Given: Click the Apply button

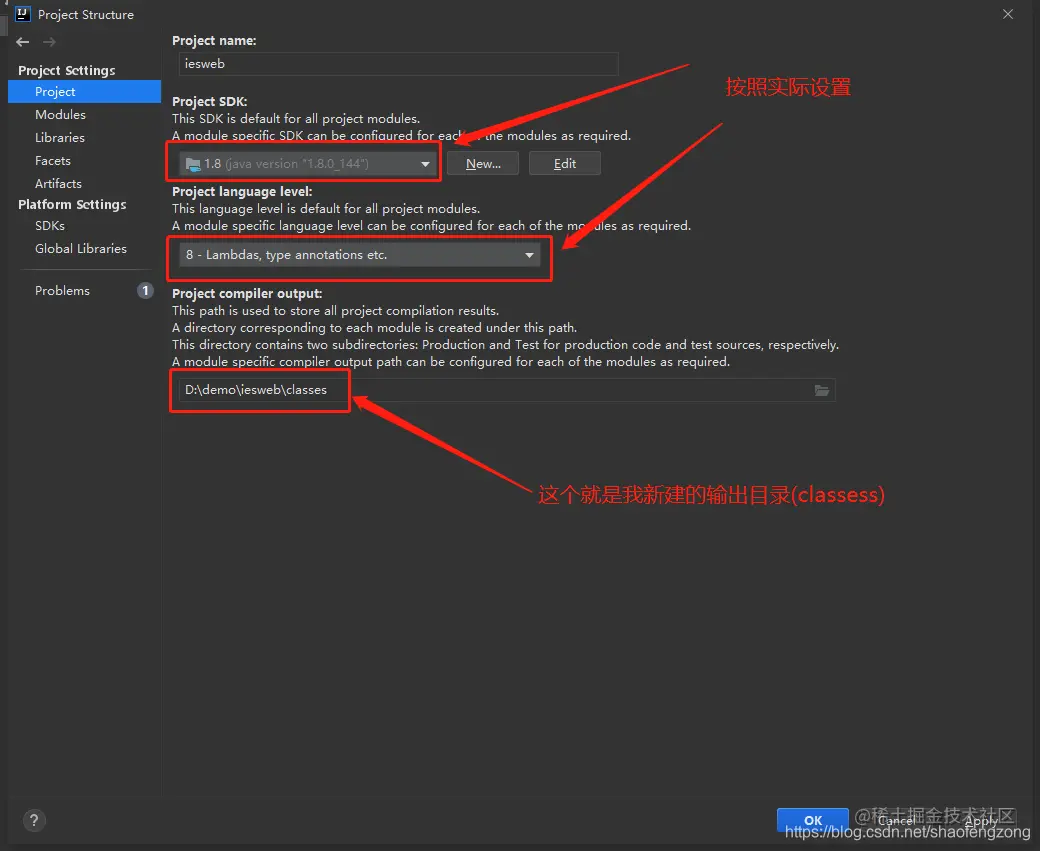Looking at the screenshot, I should tap(981, 820).
